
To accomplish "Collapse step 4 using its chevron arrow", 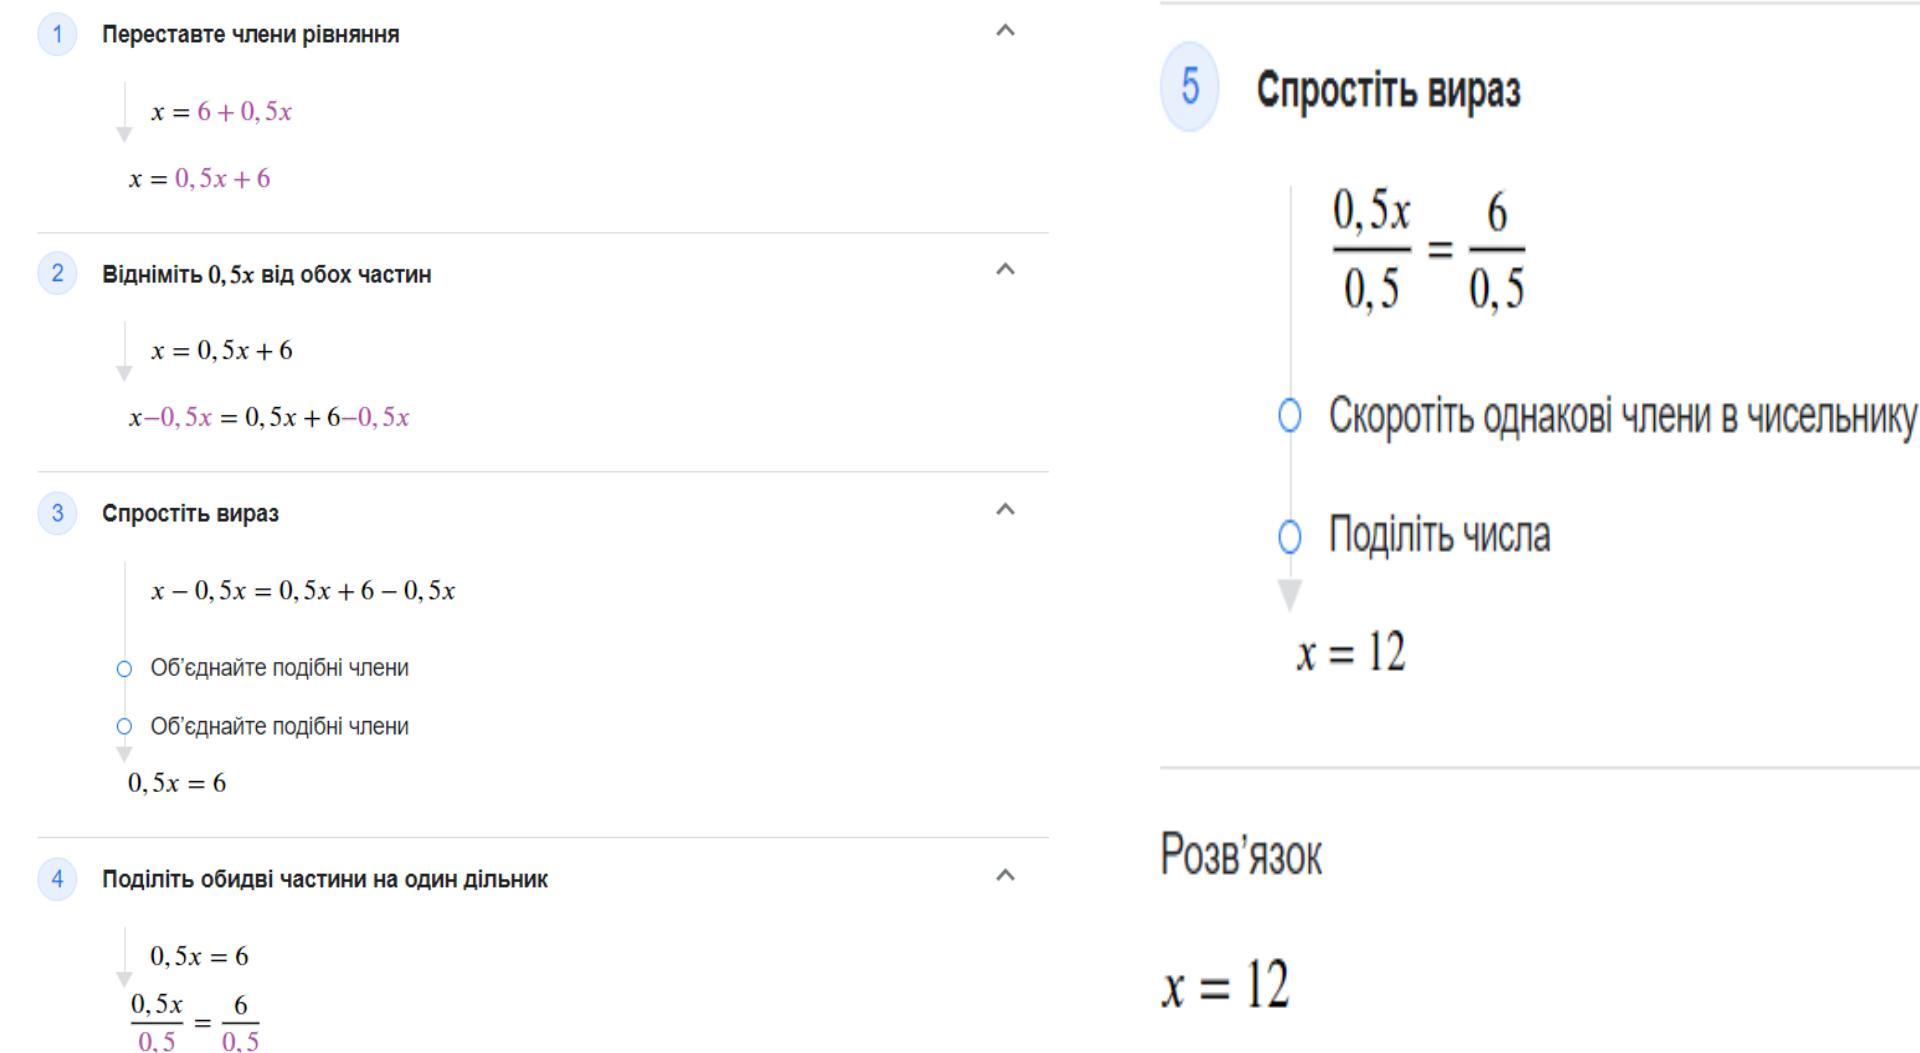I will (1006, 876).
